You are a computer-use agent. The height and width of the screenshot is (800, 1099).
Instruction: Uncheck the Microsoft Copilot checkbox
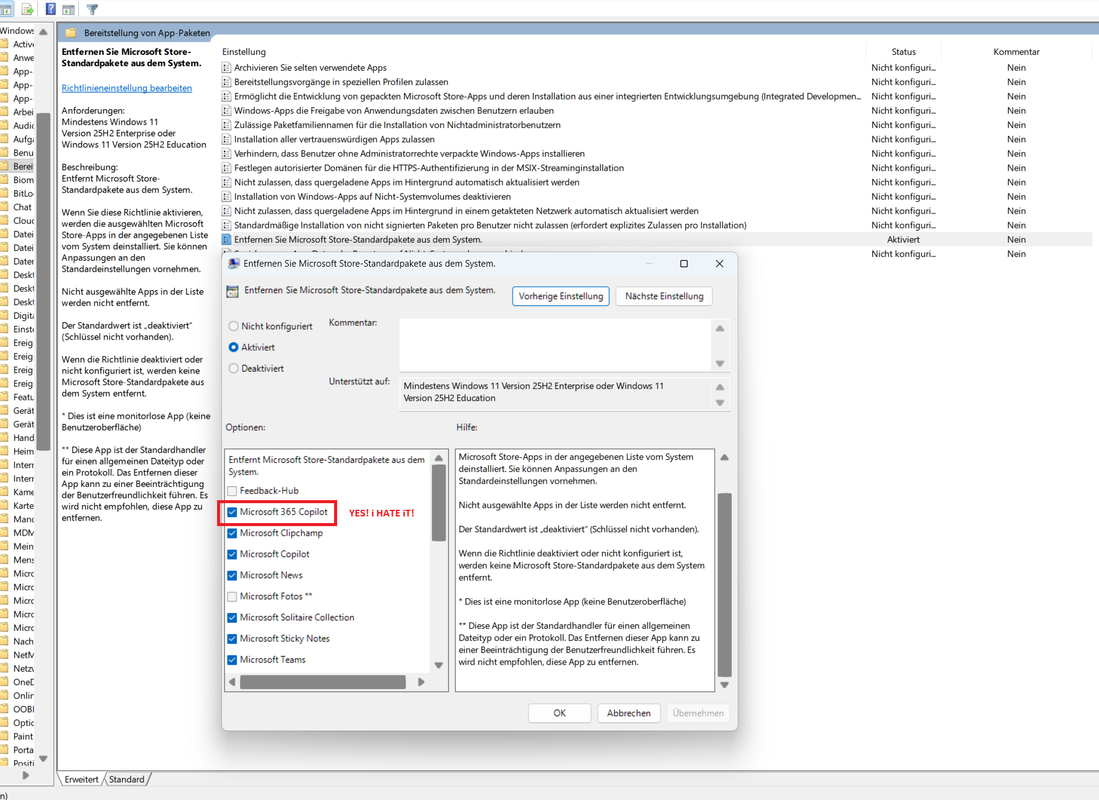tap(232, 554)
